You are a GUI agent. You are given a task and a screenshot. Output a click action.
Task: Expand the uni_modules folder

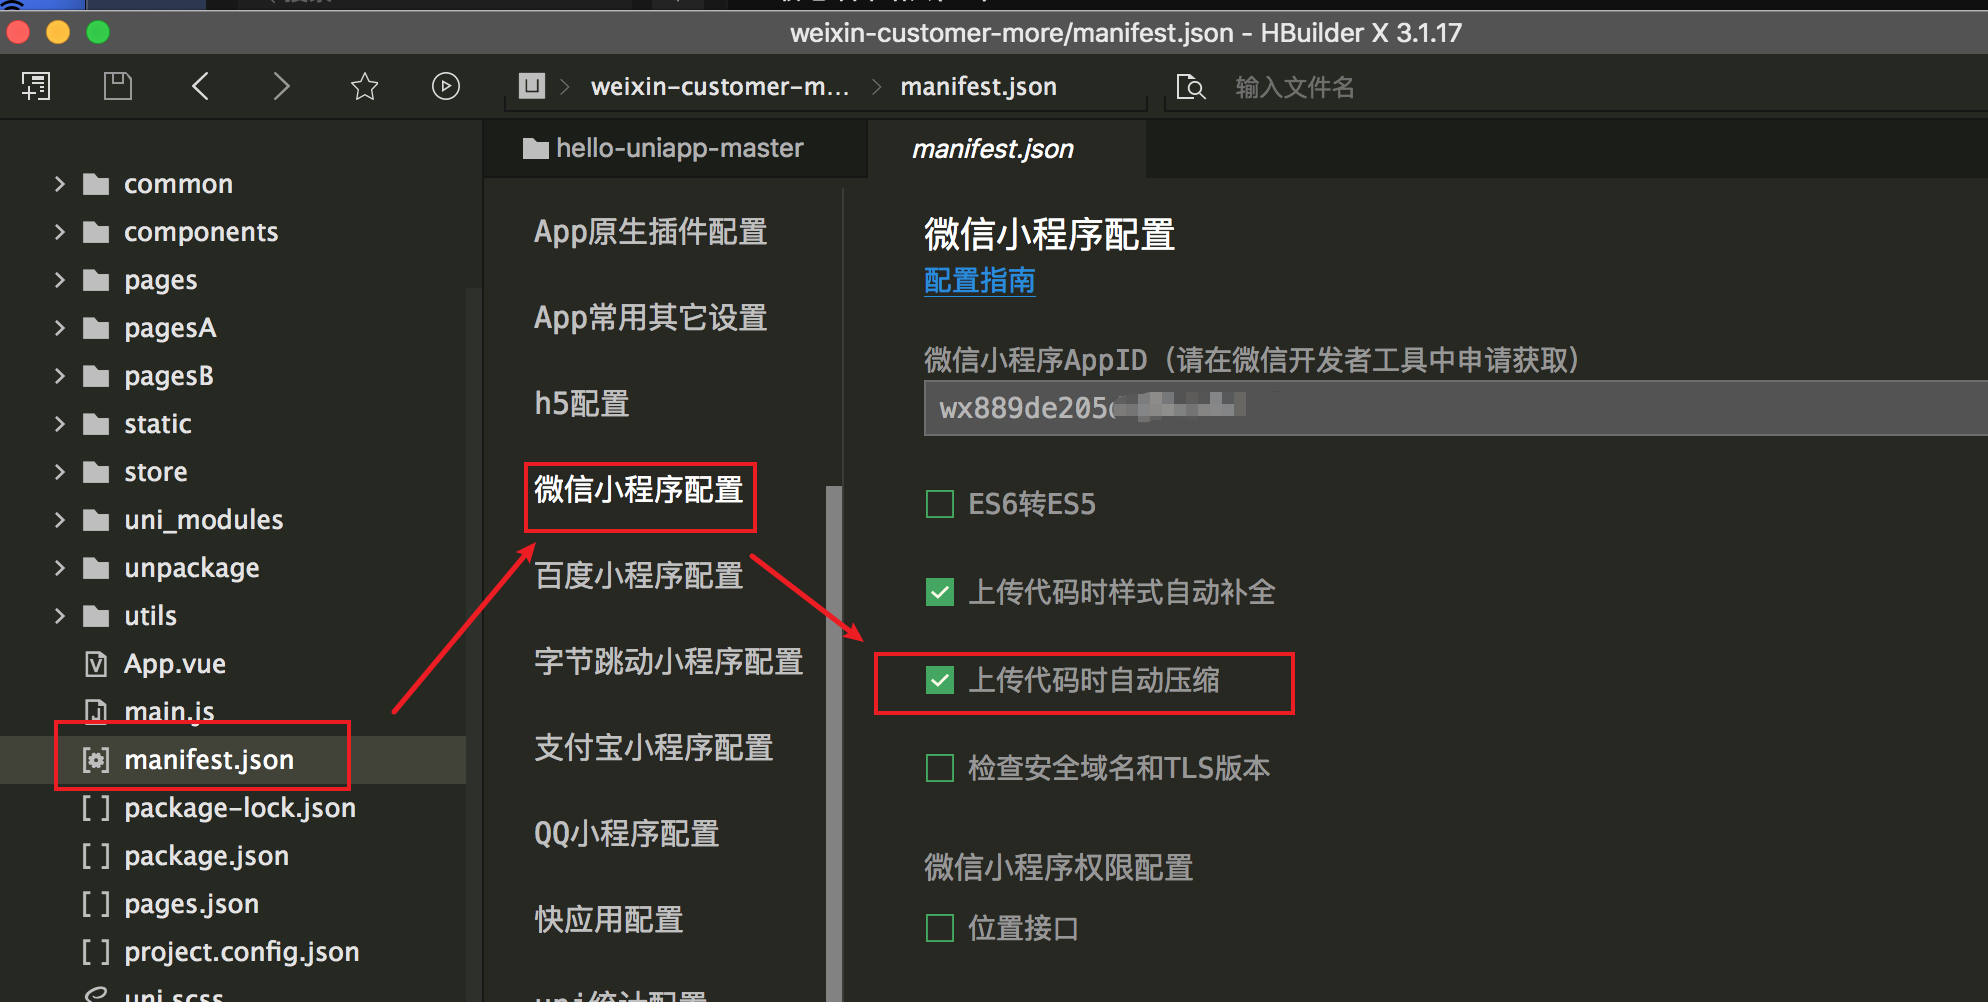click(x=59, y=520)
